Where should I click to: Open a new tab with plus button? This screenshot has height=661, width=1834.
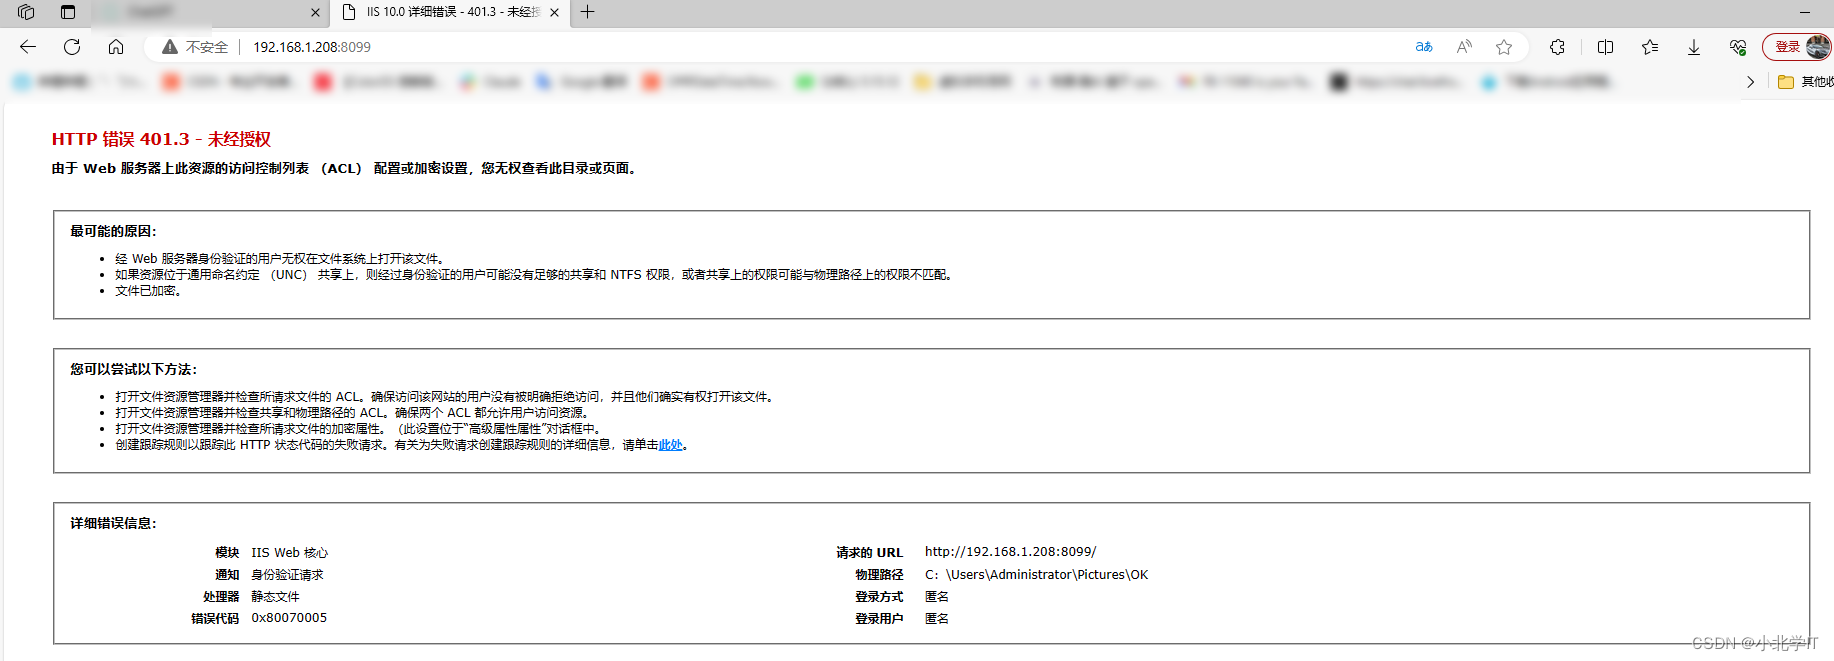click(588, 12)
